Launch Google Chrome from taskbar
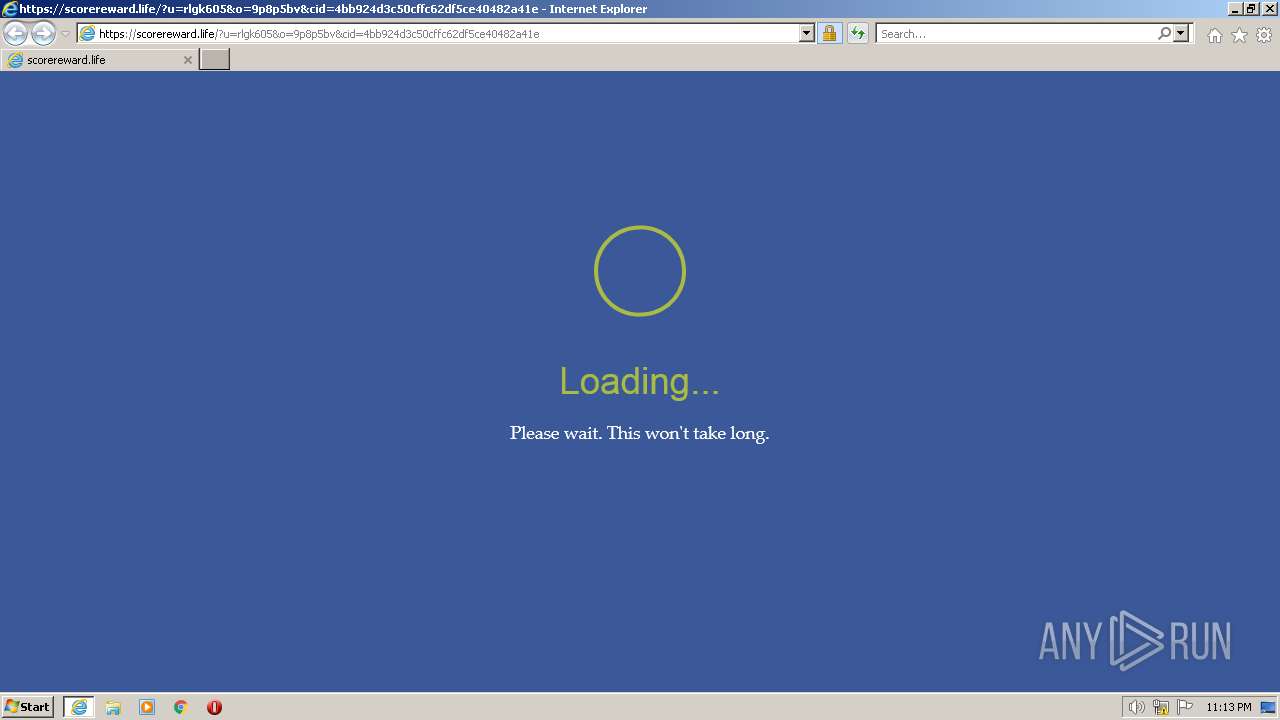Screen dimensions: 1280x720 point(181,707)
